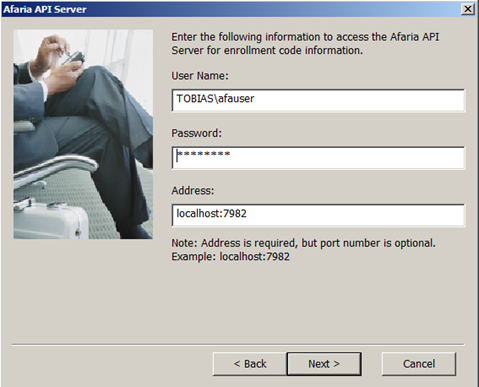Screen dimensions: 479x387
Task: Click the TOBIAS\afauser text entry
Action: tap(215, 99)
